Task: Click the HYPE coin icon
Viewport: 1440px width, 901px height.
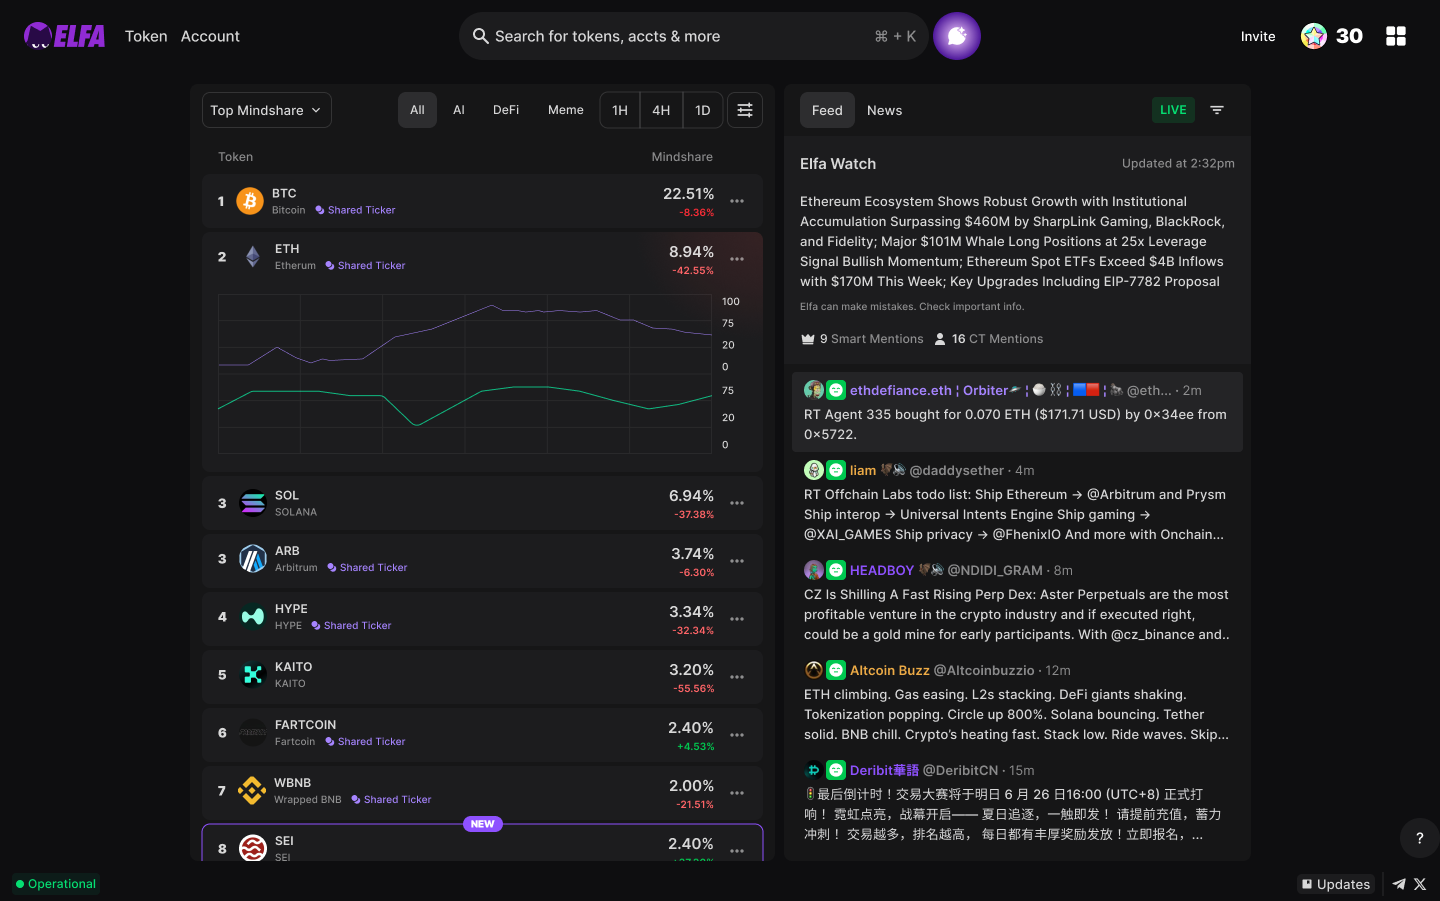Action: click(253, 617)
